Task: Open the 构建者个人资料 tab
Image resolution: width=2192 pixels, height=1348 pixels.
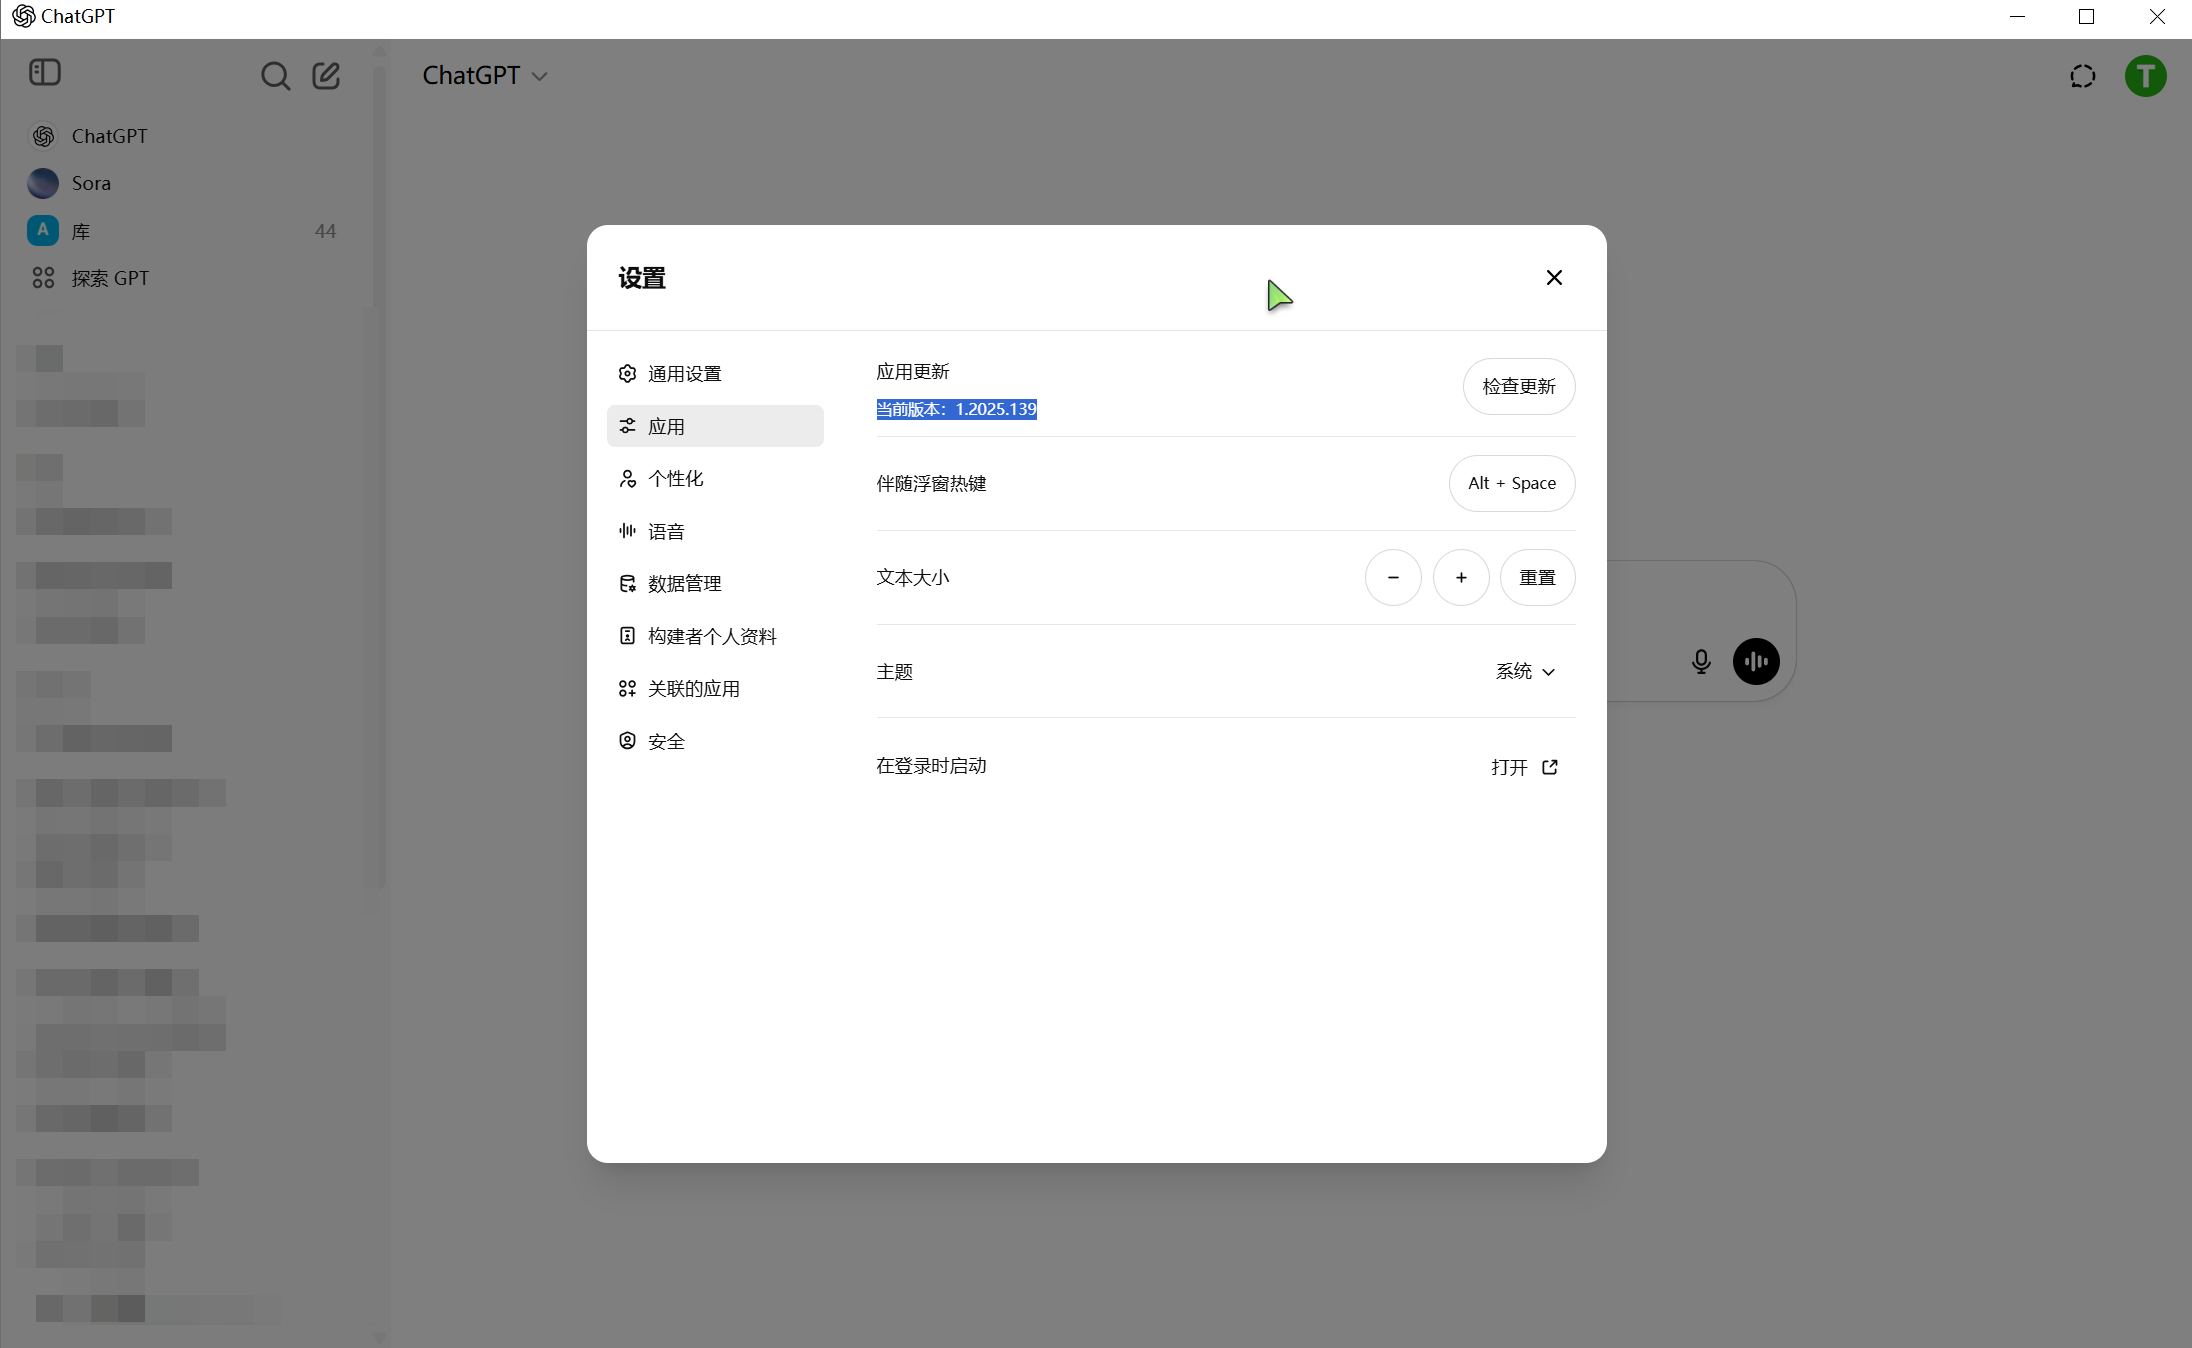Action: 715,636
